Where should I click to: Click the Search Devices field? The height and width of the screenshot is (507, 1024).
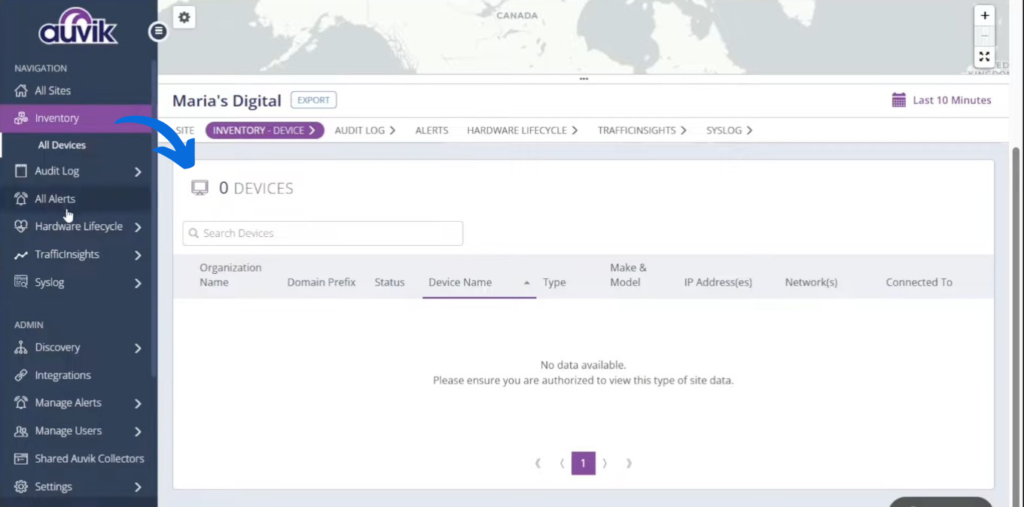[323, 233]
